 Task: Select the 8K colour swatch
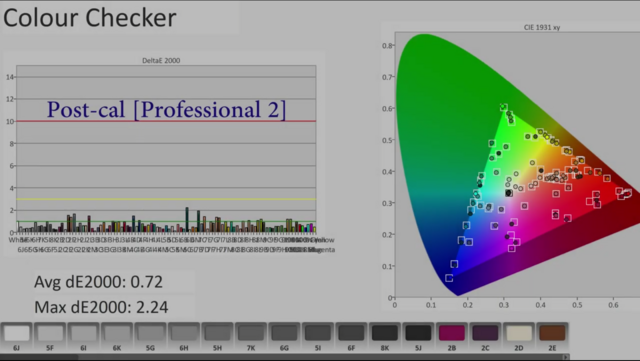384,333
